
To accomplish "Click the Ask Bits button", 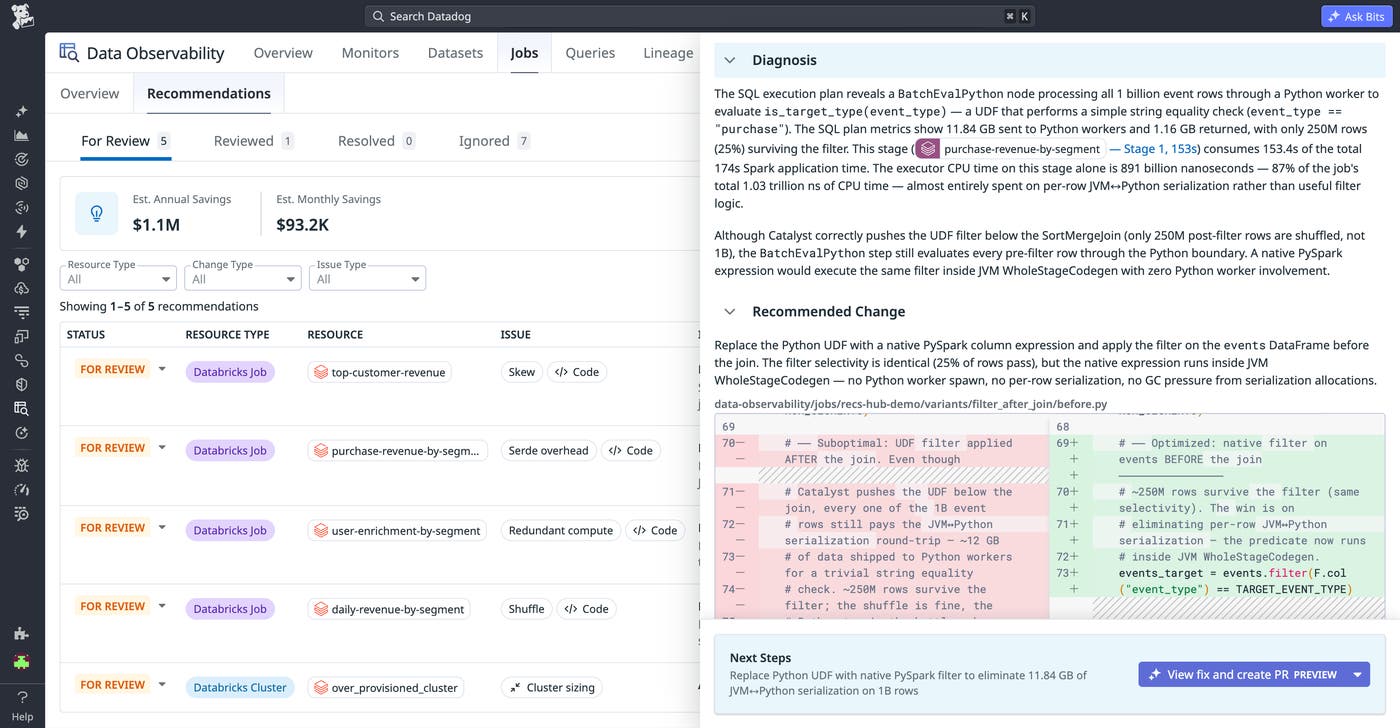I will click(x=1357, y=16).
